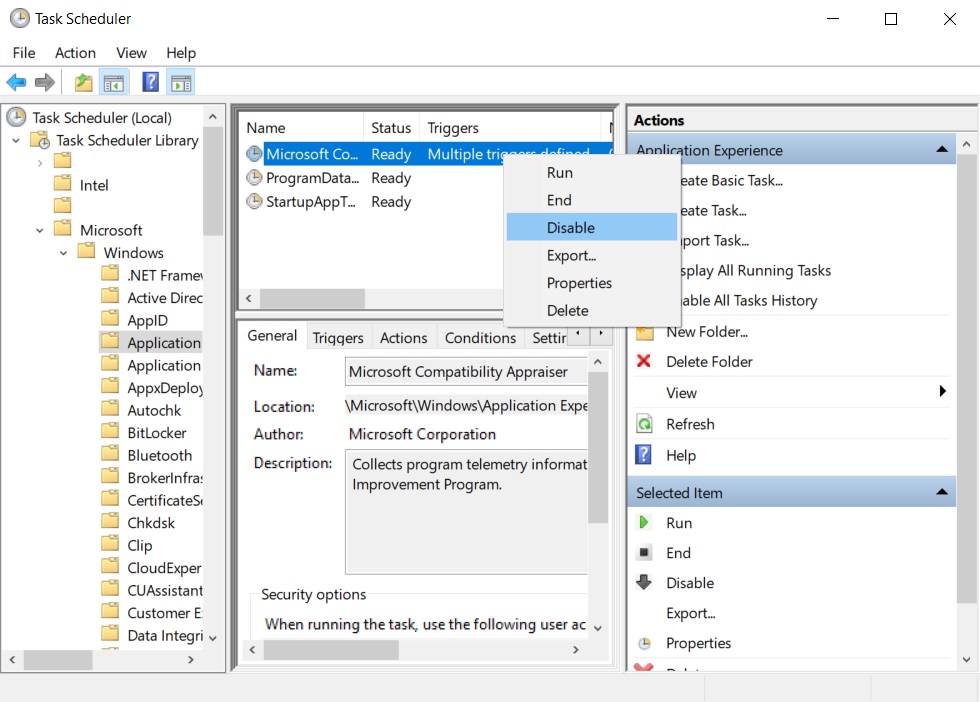Click the green Refresh icon in Actions

click(x=644, y=423)
